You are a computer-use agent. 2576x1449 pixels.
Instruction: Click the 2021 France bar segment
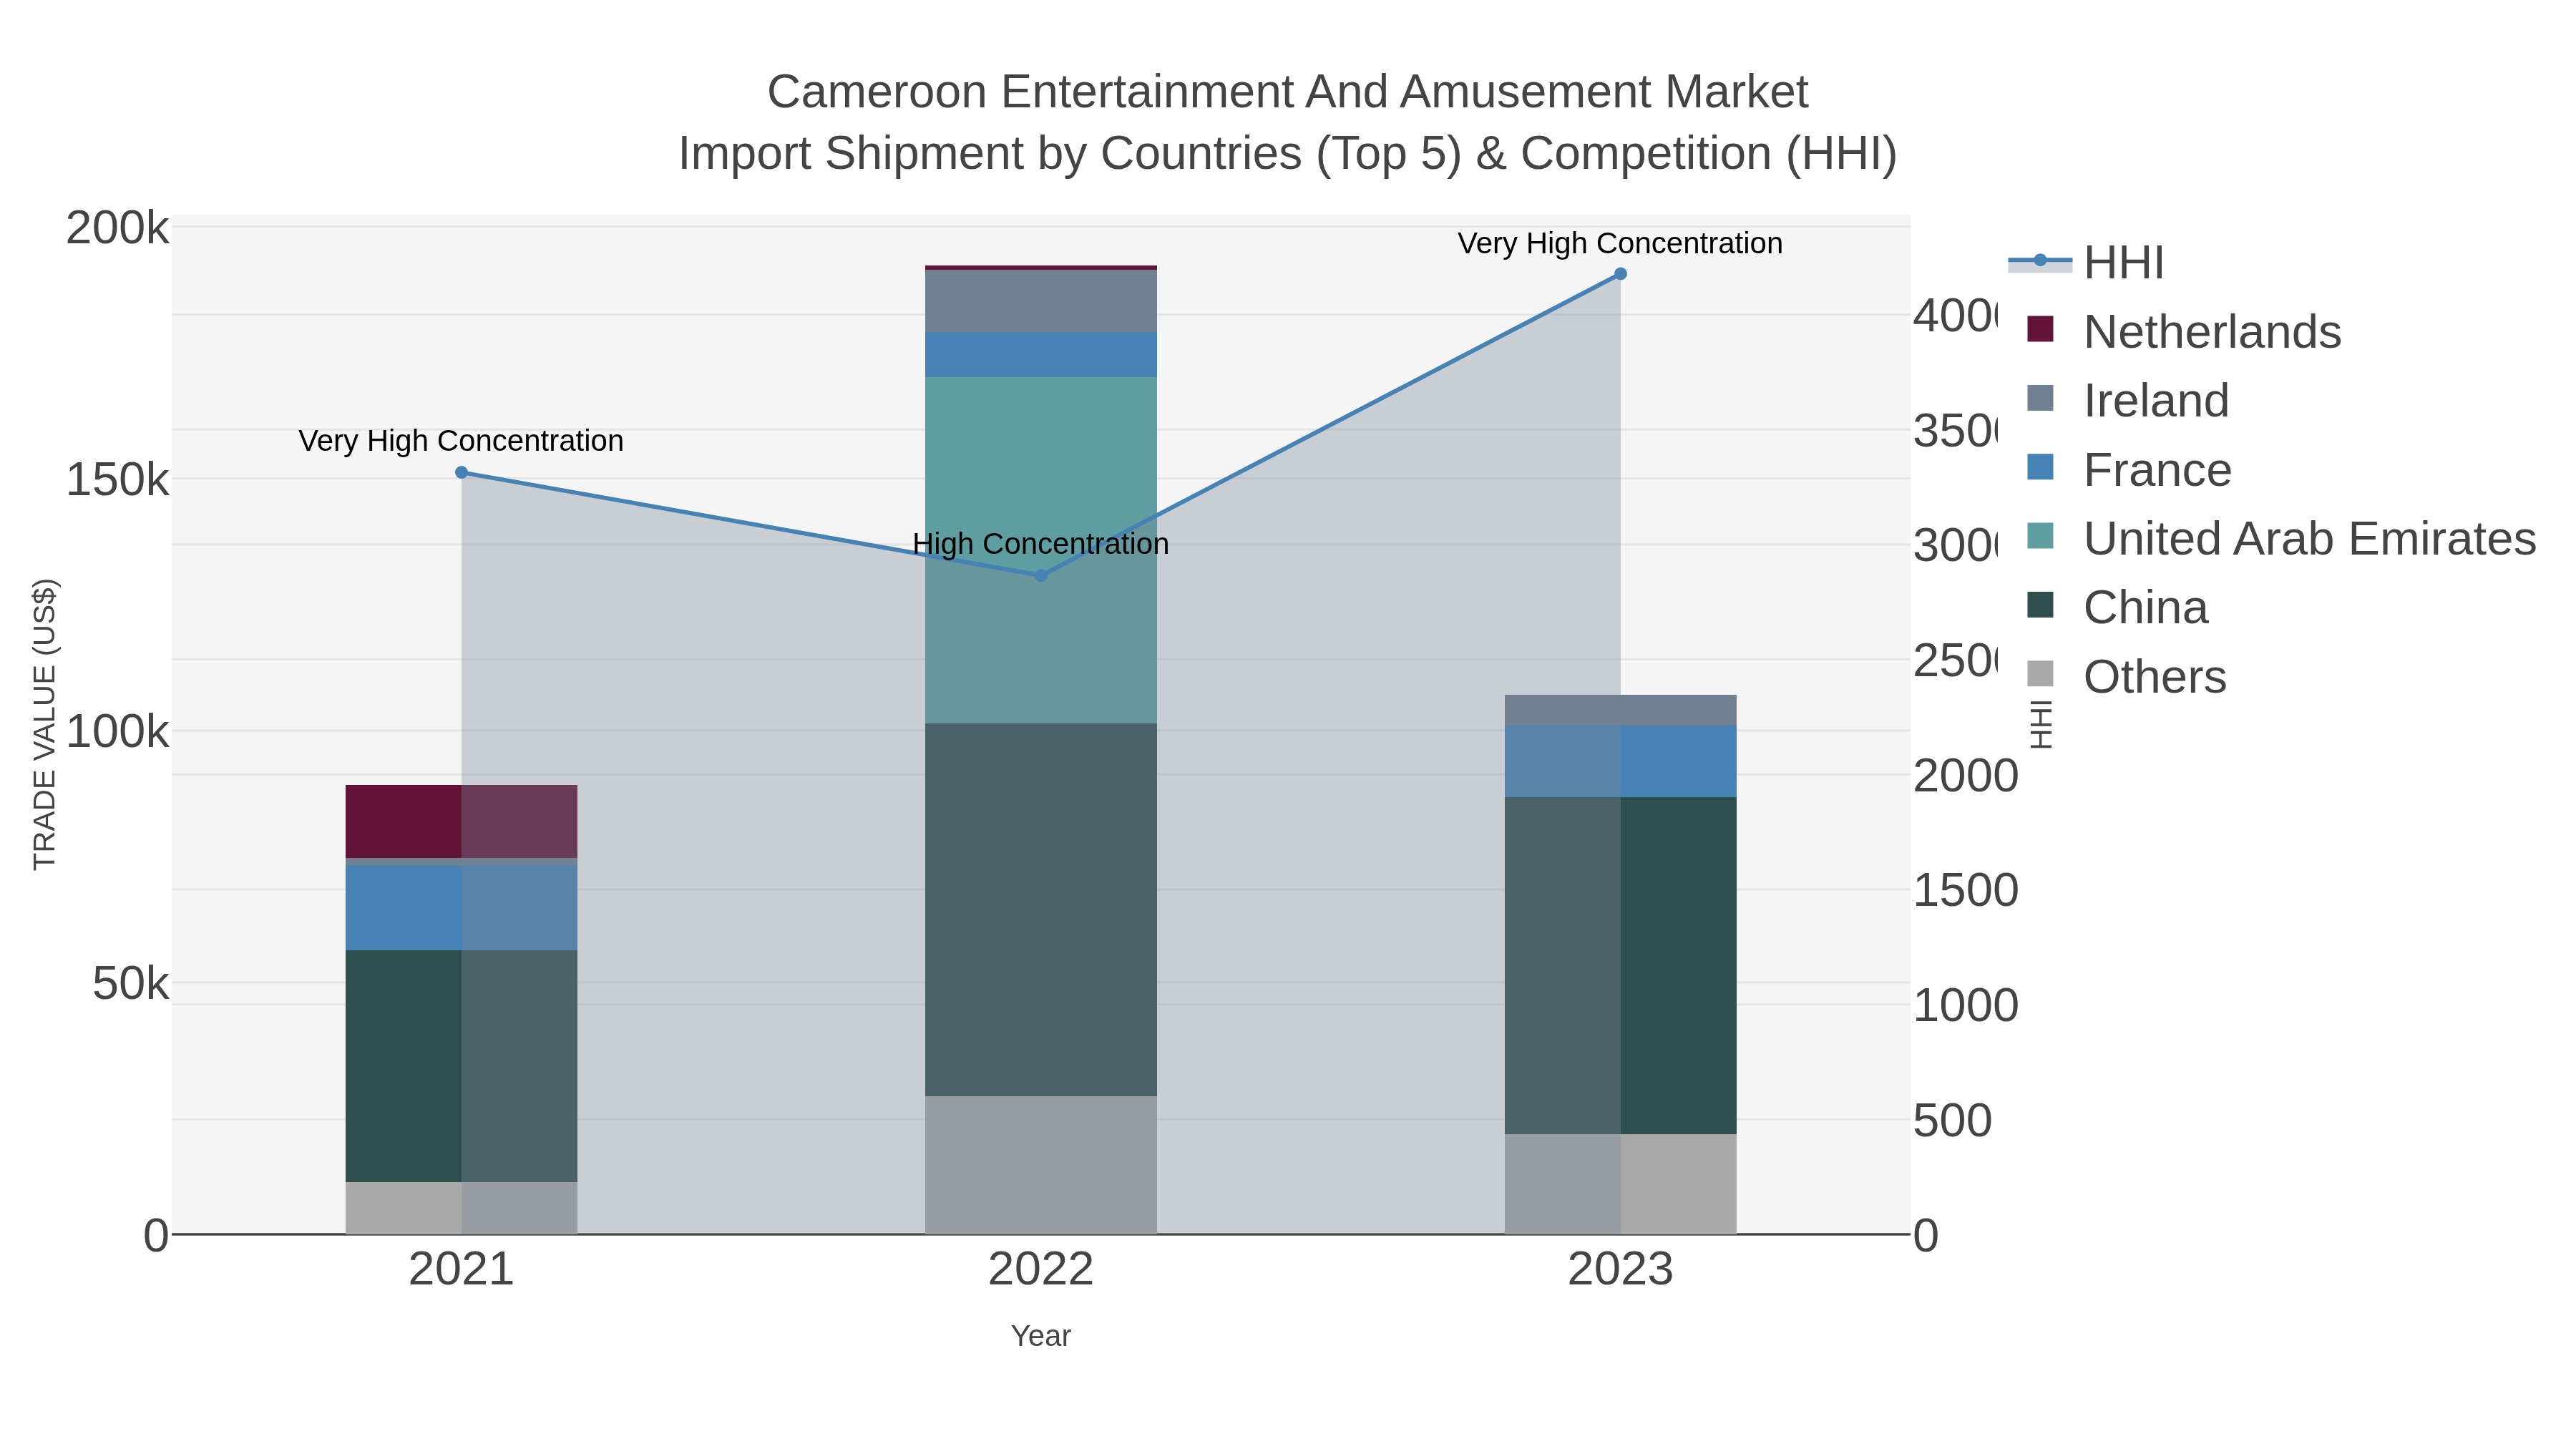[x=461, y=907]
